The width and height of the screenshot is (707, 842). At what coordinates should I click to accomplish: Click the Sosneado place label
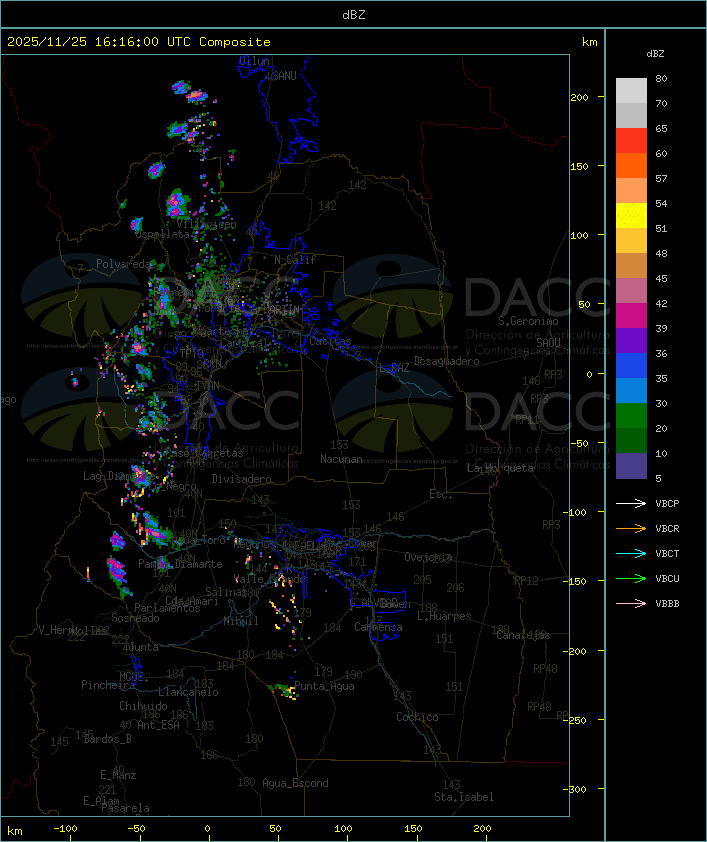click(x=135, y=618)
